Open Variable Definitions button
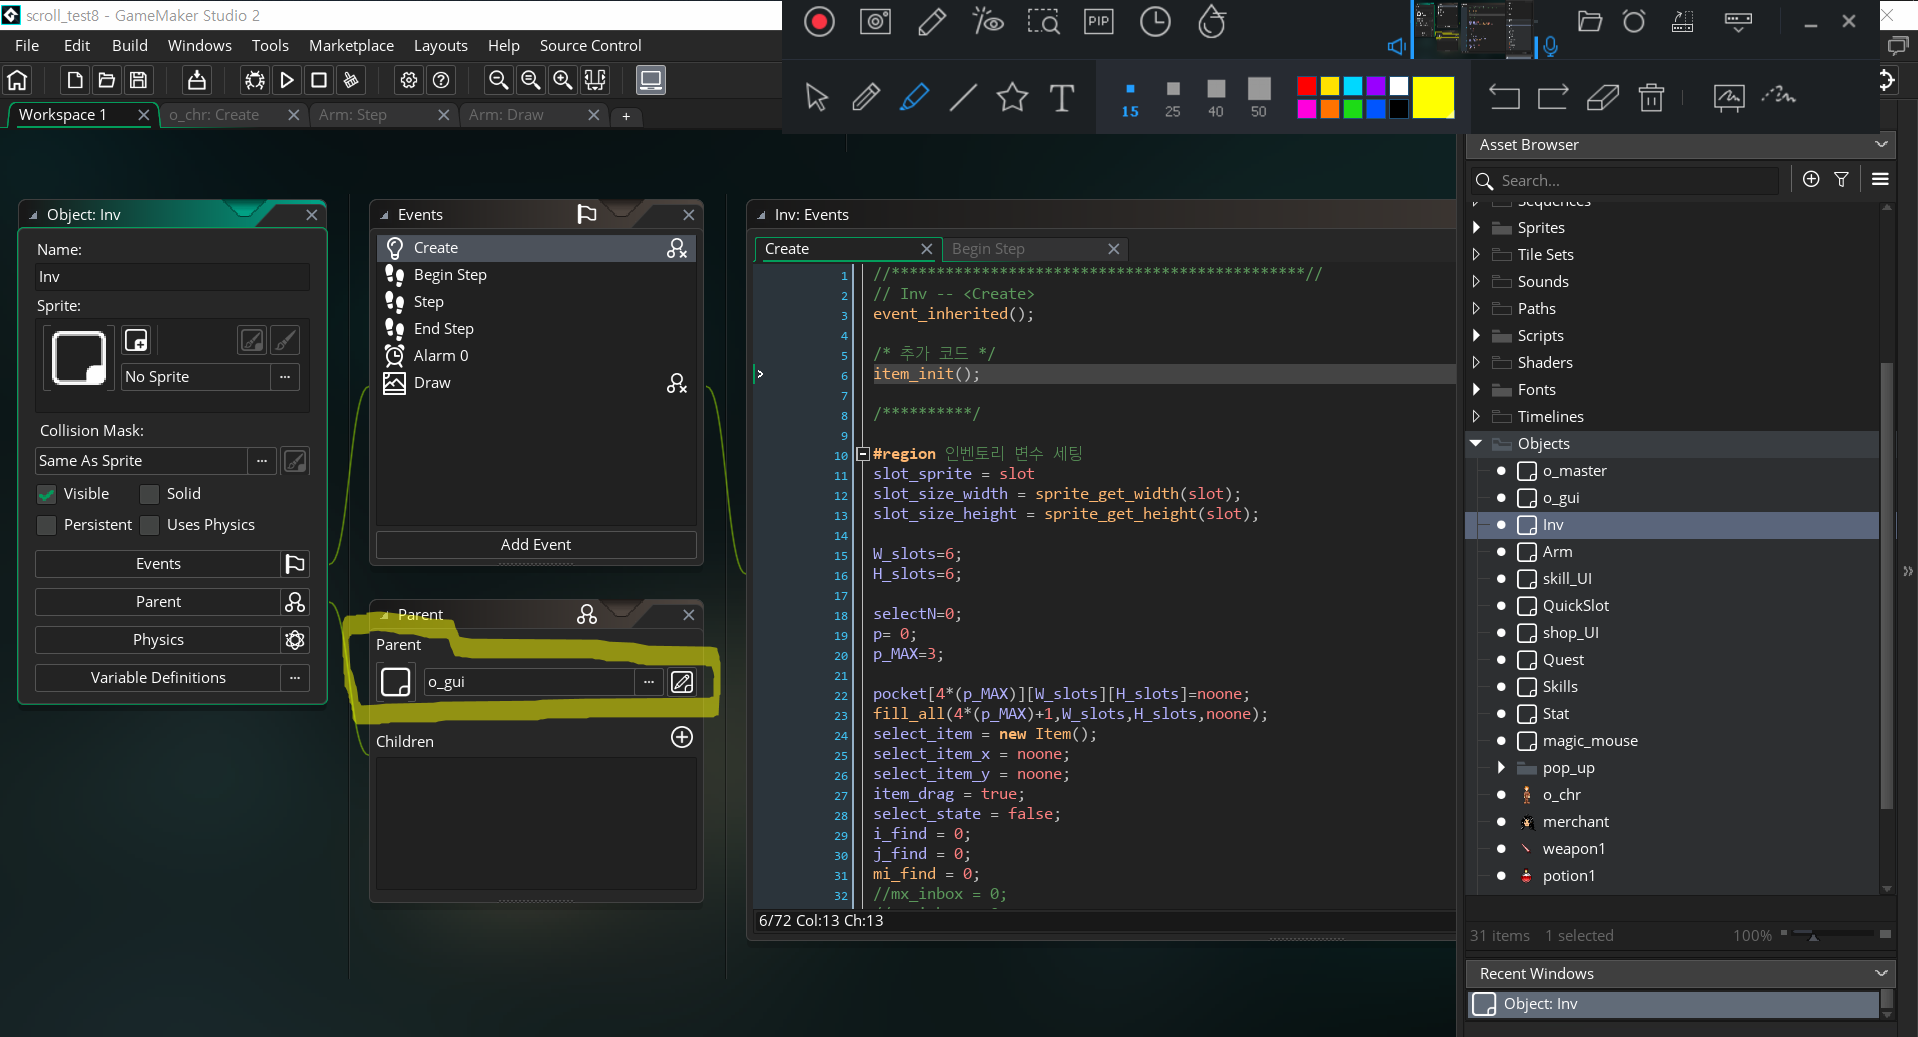This screenshot has width=1918, height=1037. coord(158,678)
